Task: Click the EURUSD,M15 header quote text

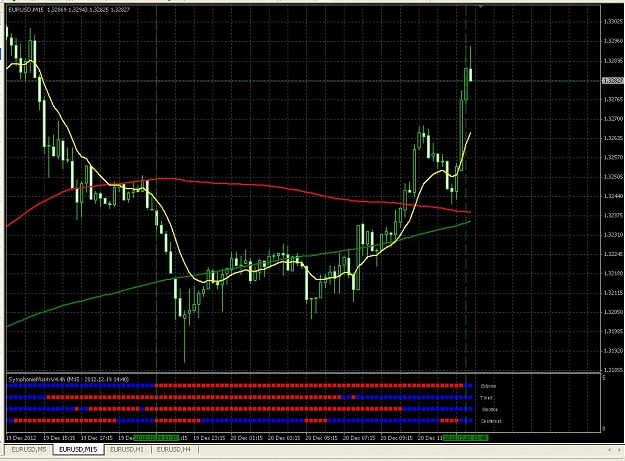Action: click(69, 9)
